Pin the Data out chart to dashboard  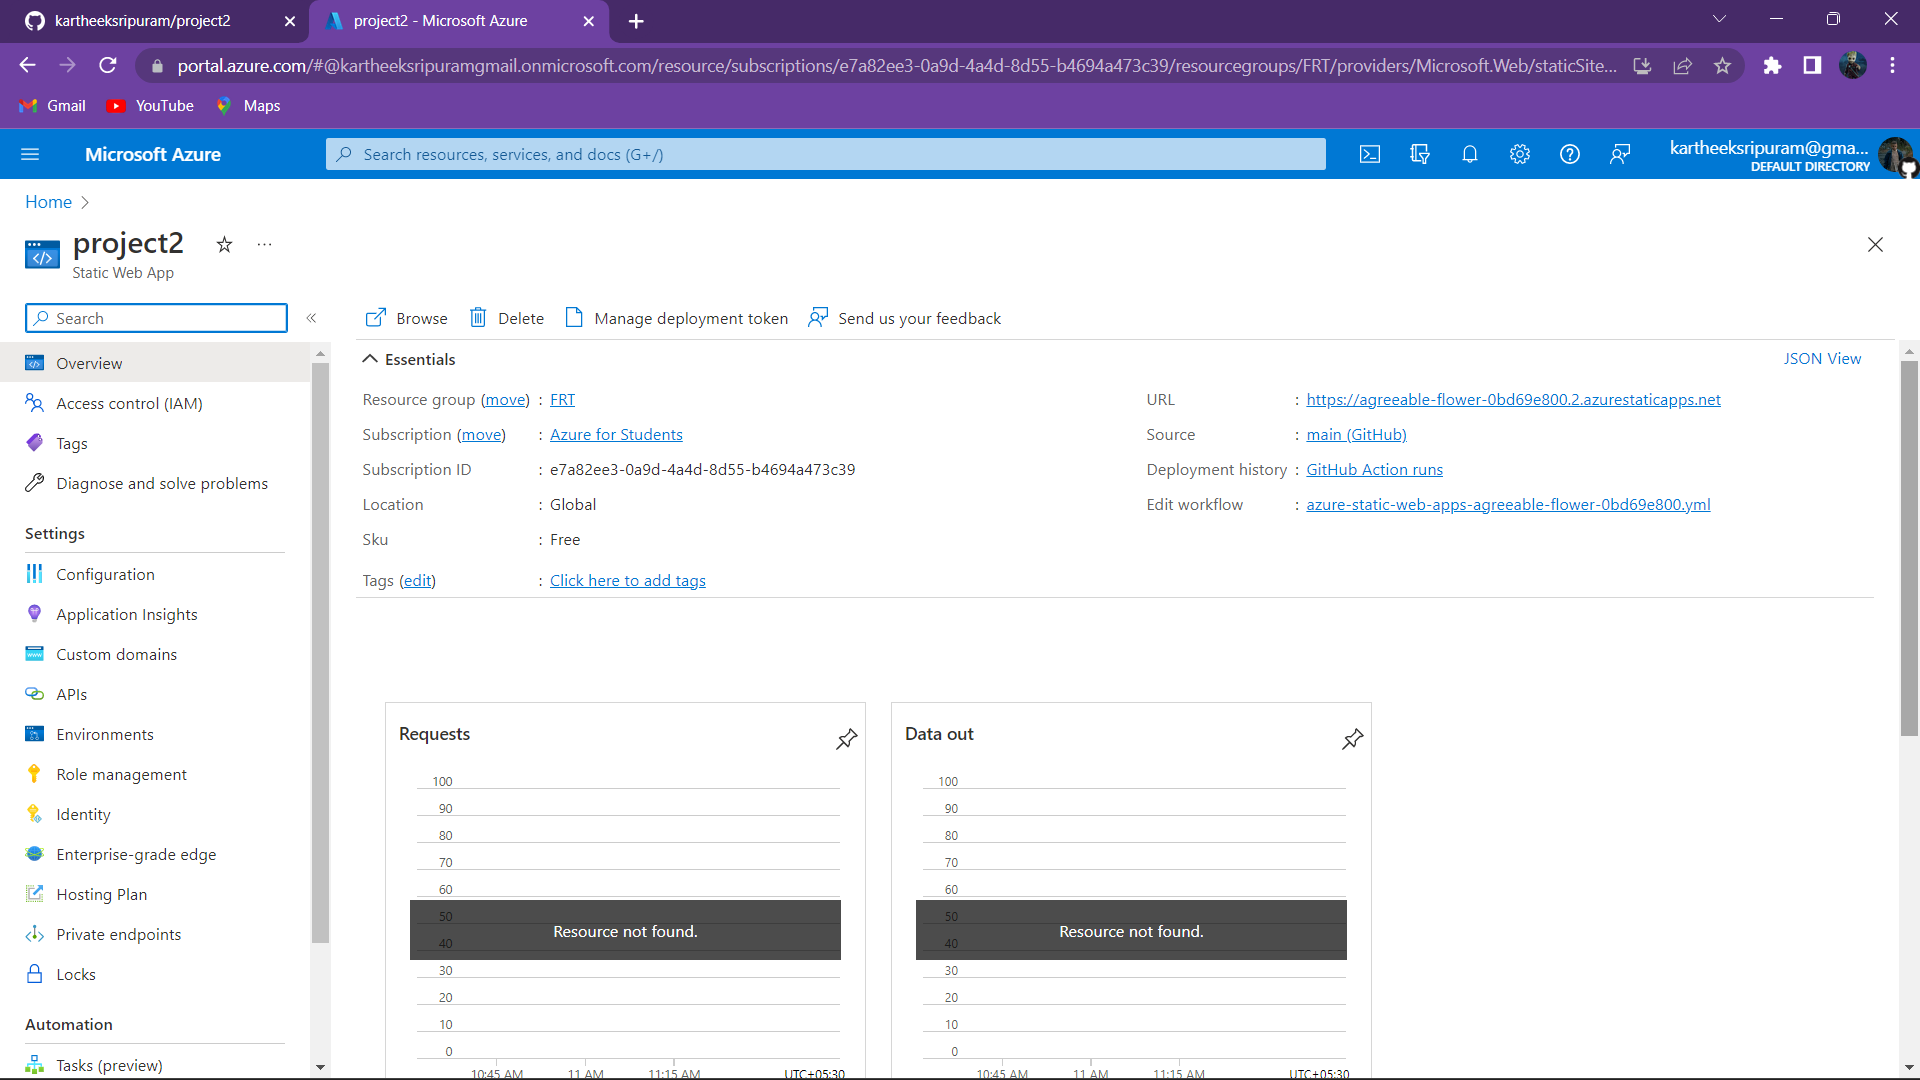(1352, 739)
